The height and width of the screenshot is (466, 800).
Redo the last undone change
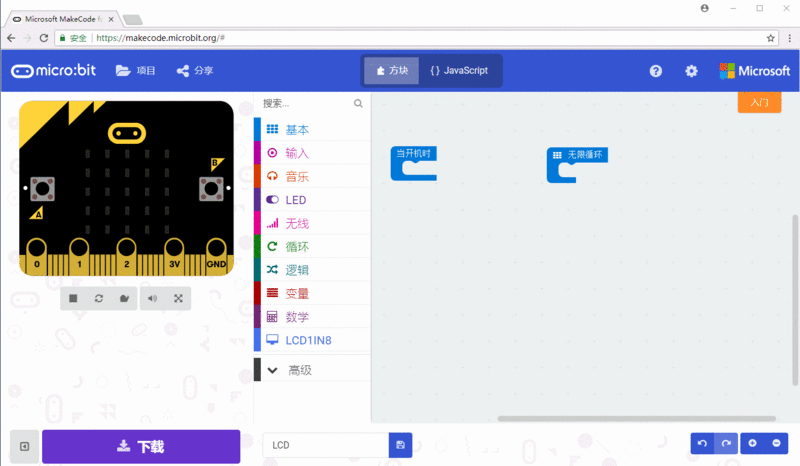coord(726,443)
